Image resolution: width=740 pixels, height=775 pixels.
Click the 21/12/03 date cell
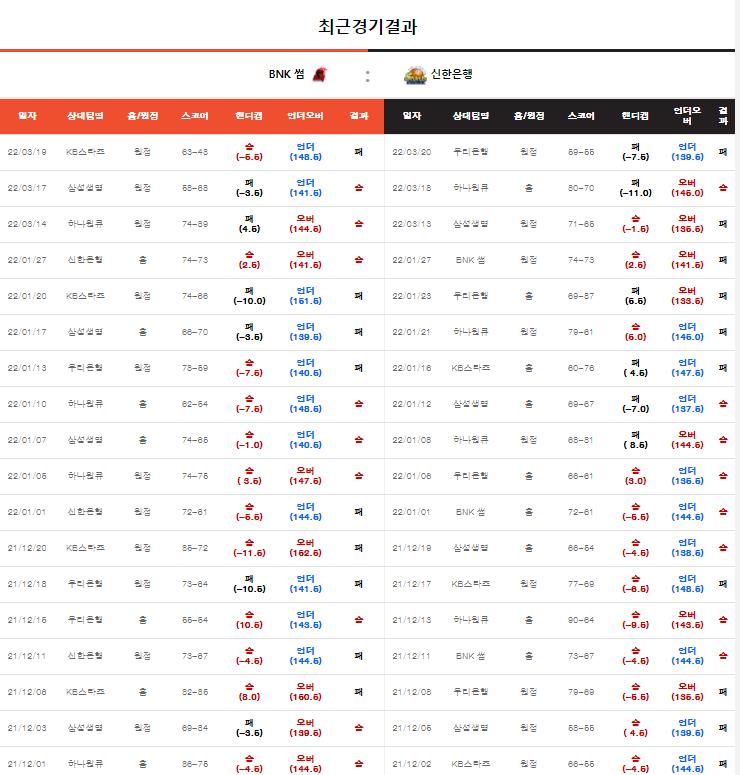[x=27, y=728]
